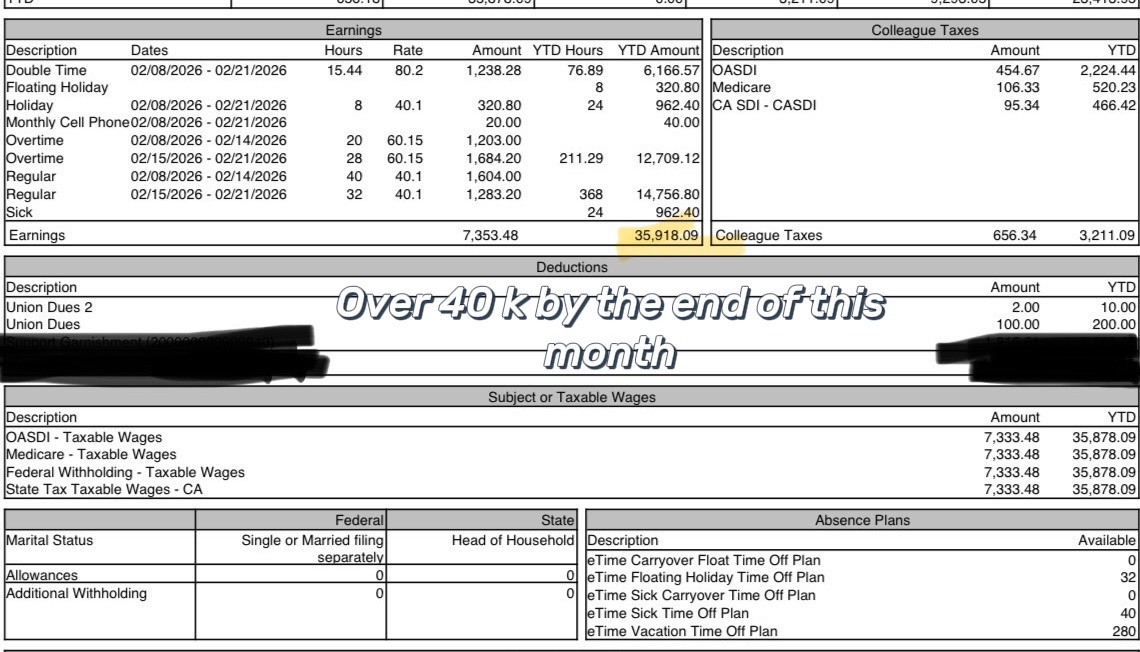Select the Union Dues 2 row label
This screenshot has height=652, width=1140.
coord(49,307)
